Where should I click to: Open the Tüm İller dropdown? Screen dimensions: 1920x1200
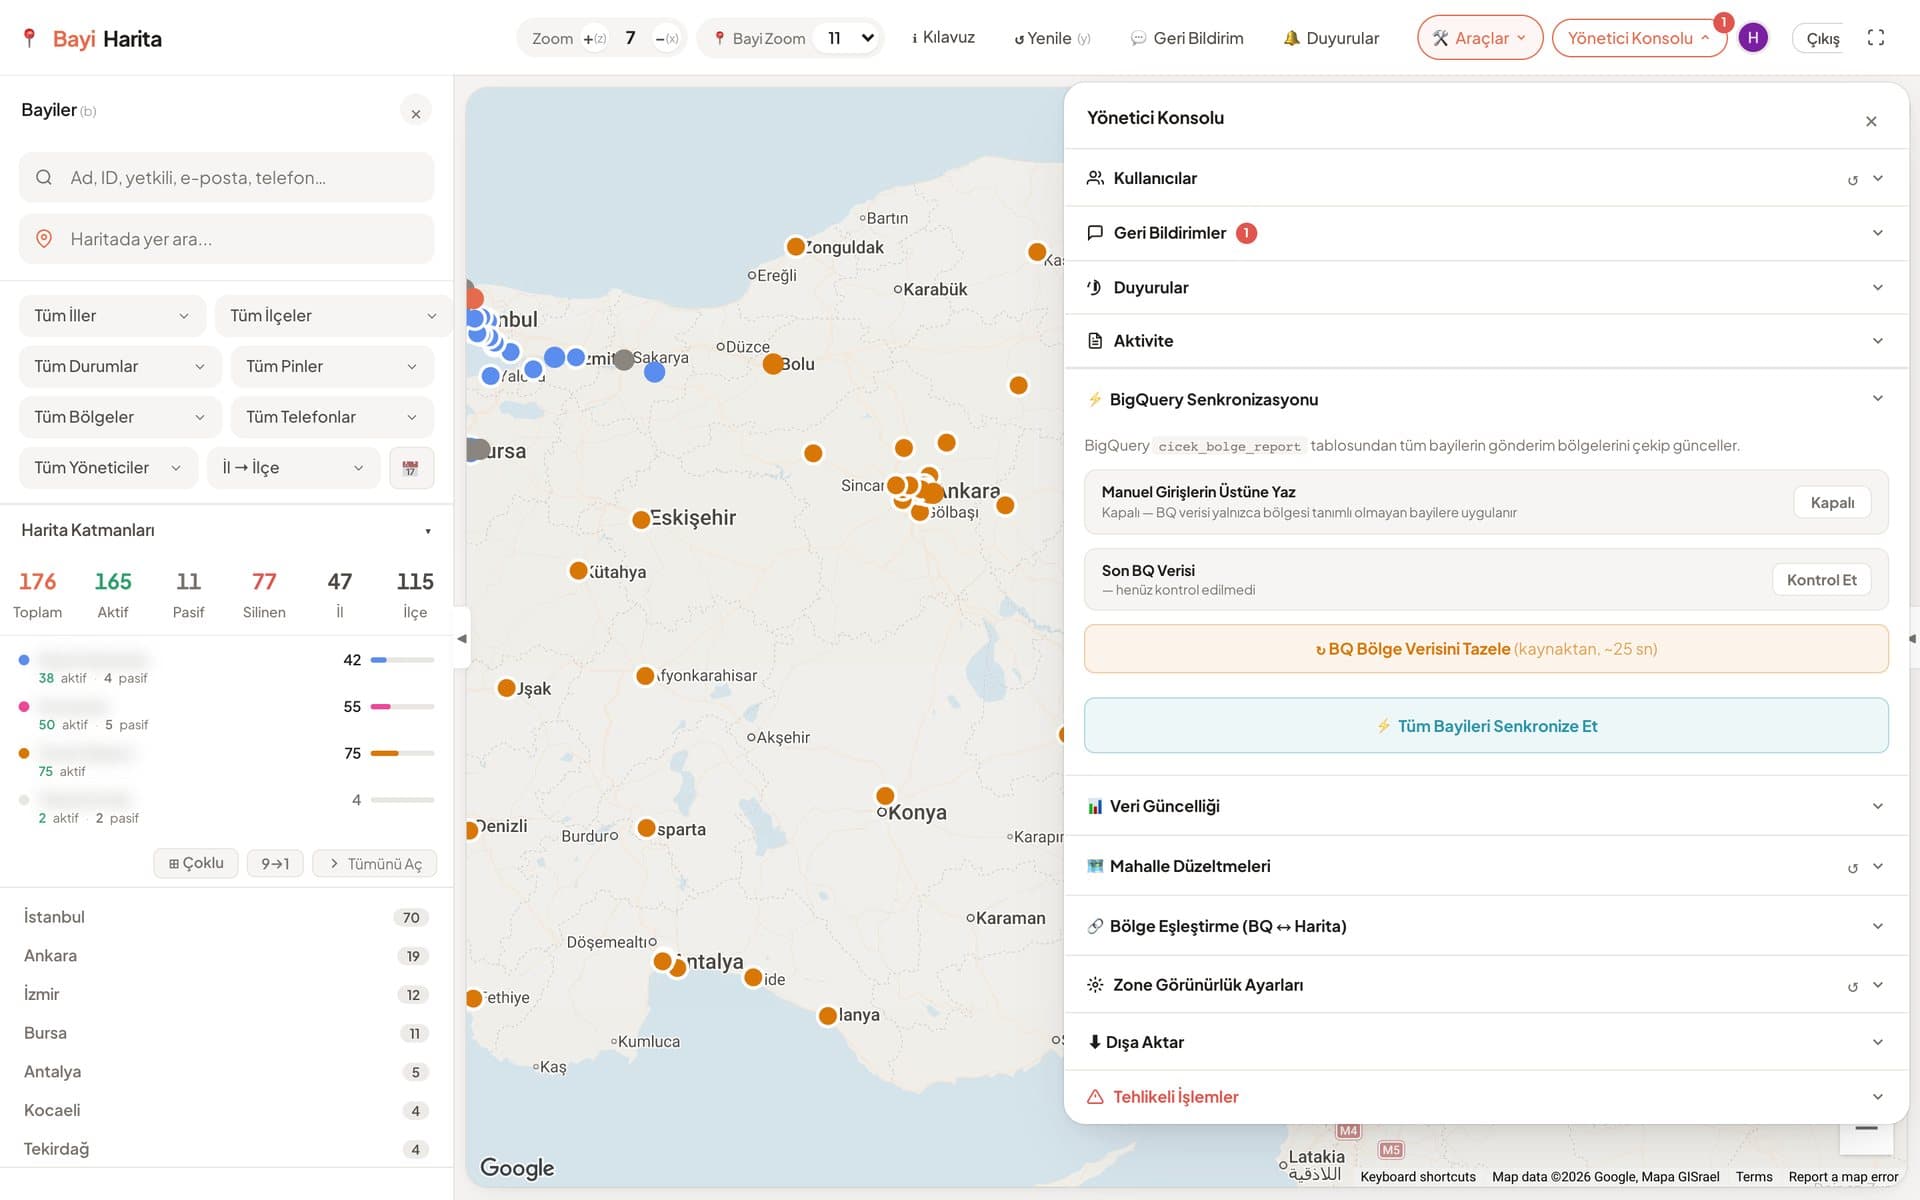click(112, 316)
